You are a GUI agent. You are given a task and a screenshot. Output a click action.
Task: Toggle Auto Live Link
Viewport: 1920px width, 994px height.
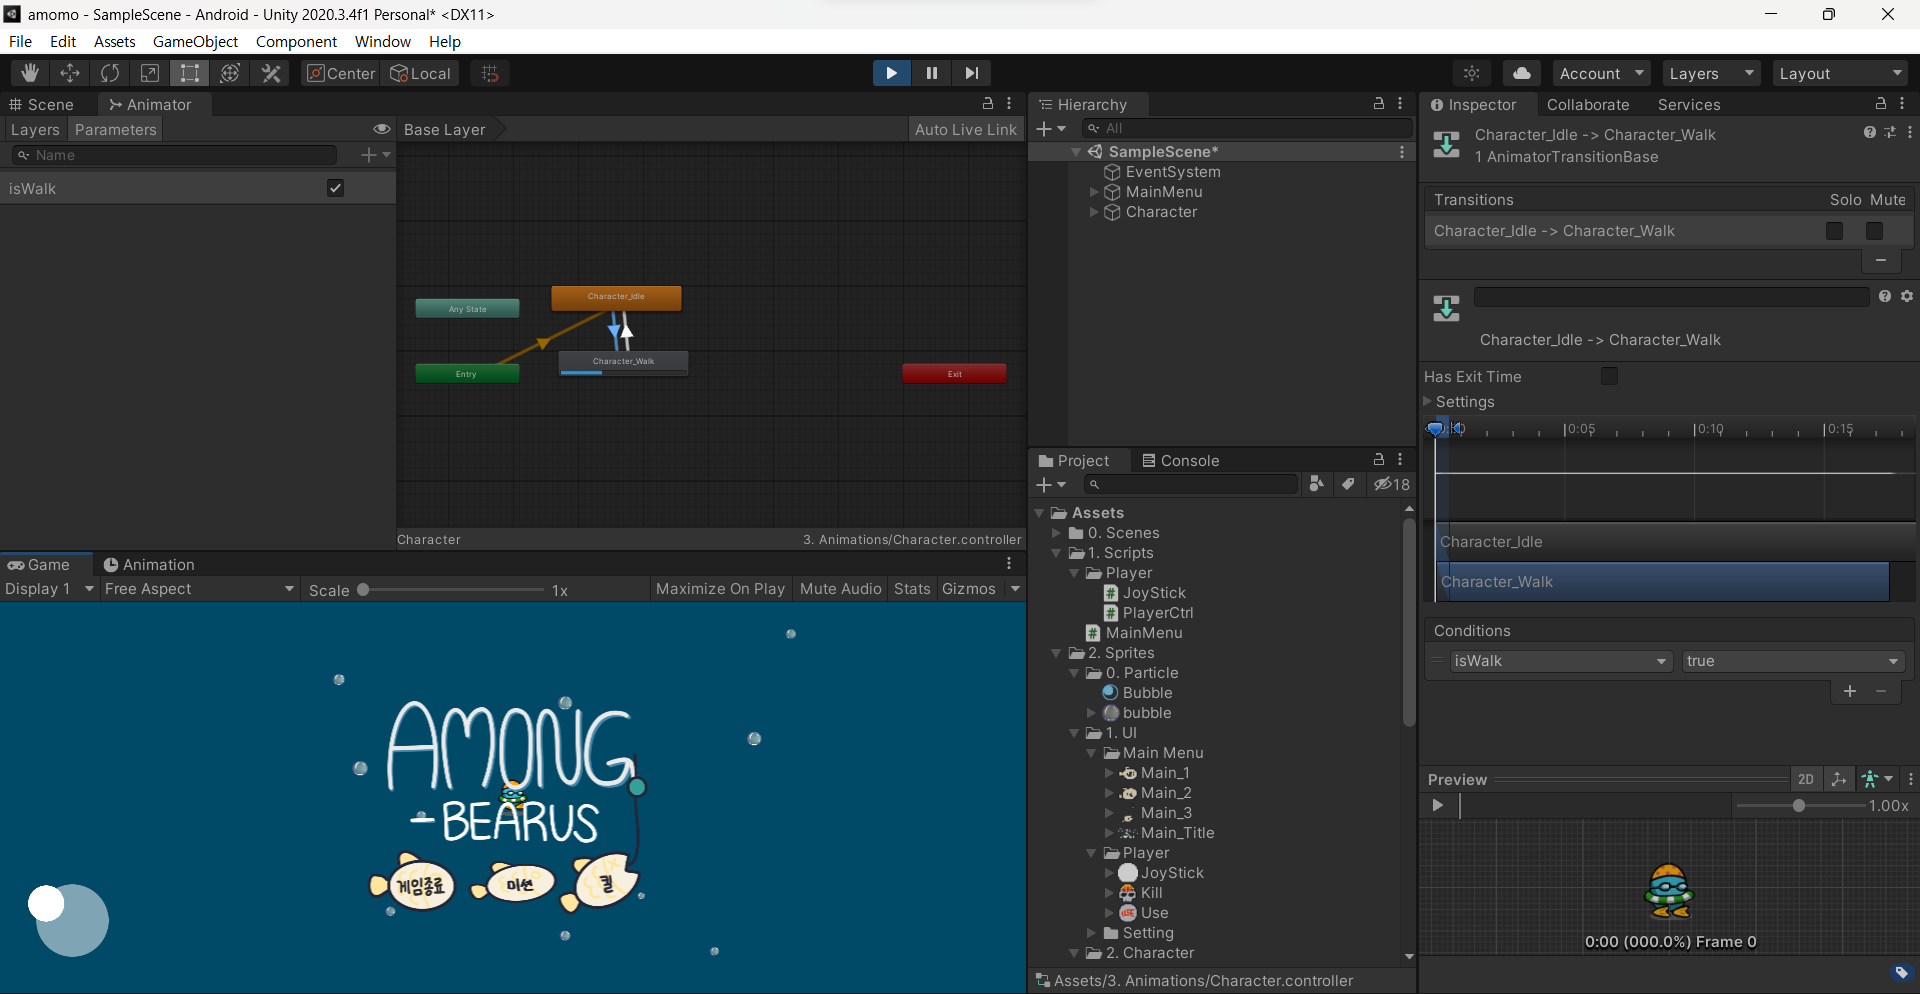click(x=965, y=129)
